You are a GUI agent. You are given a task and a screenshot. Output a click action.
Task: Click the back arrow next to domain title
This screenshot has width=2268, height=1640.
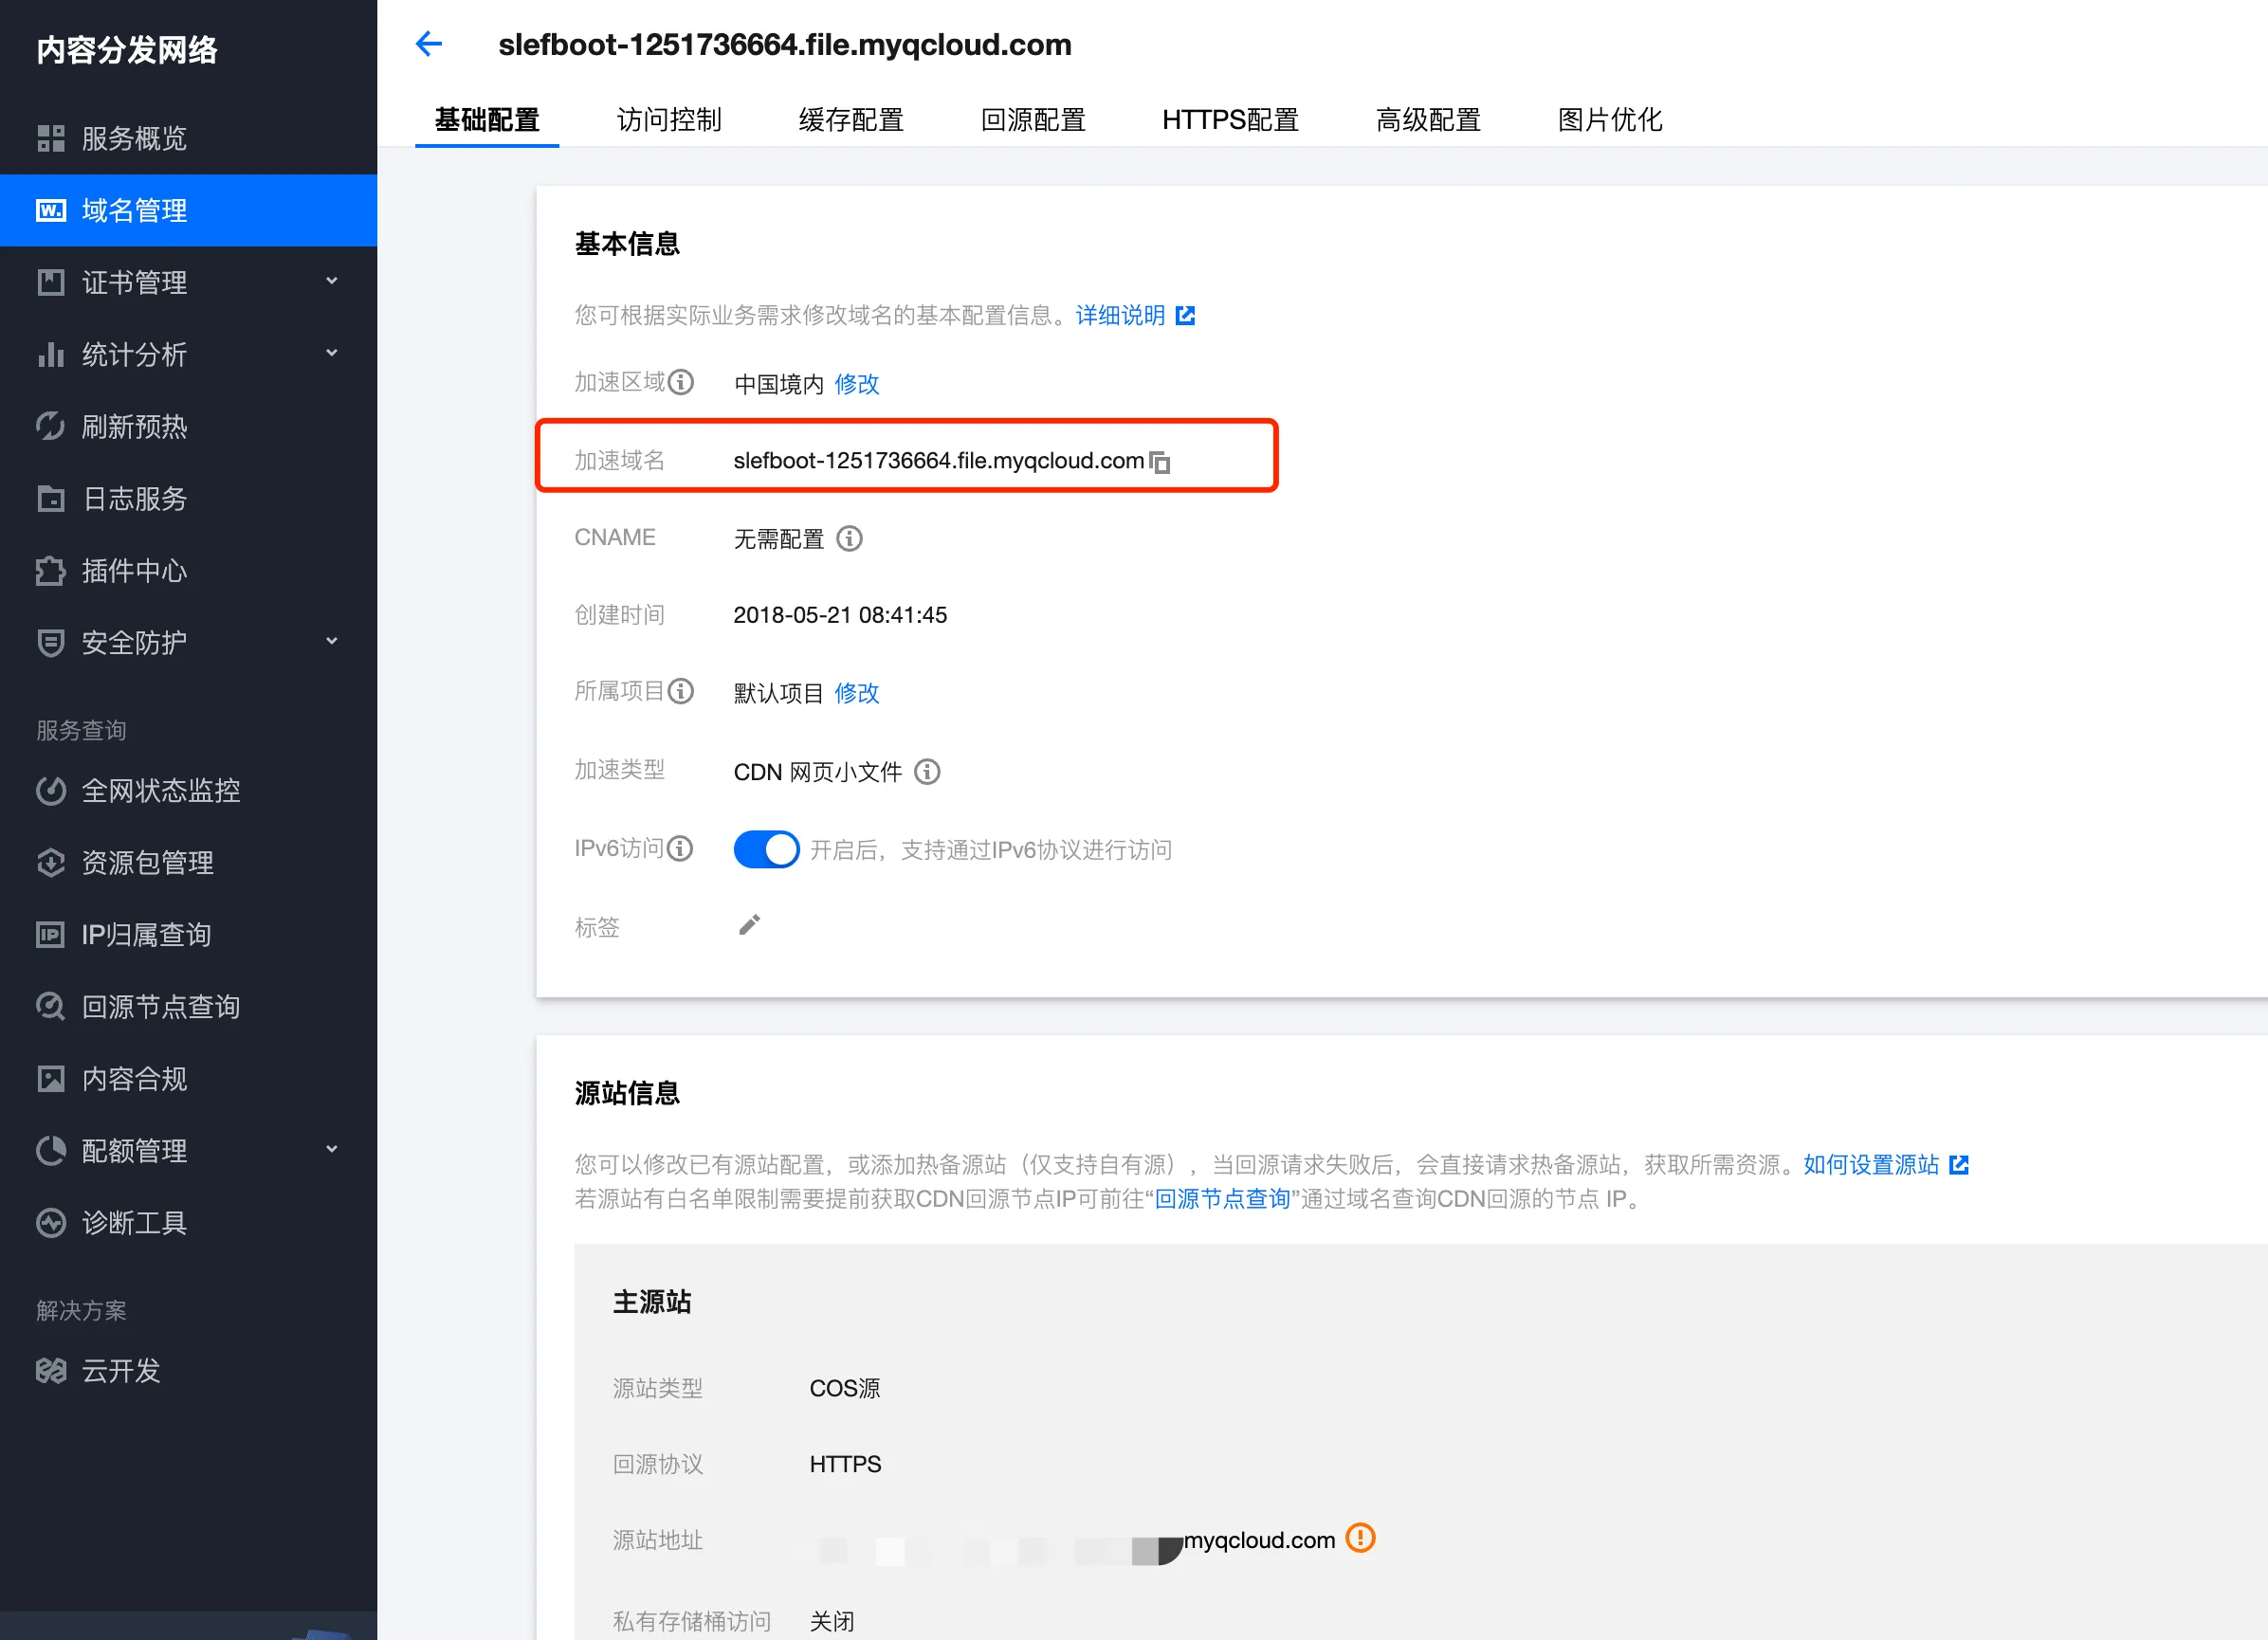coord(429,44)
